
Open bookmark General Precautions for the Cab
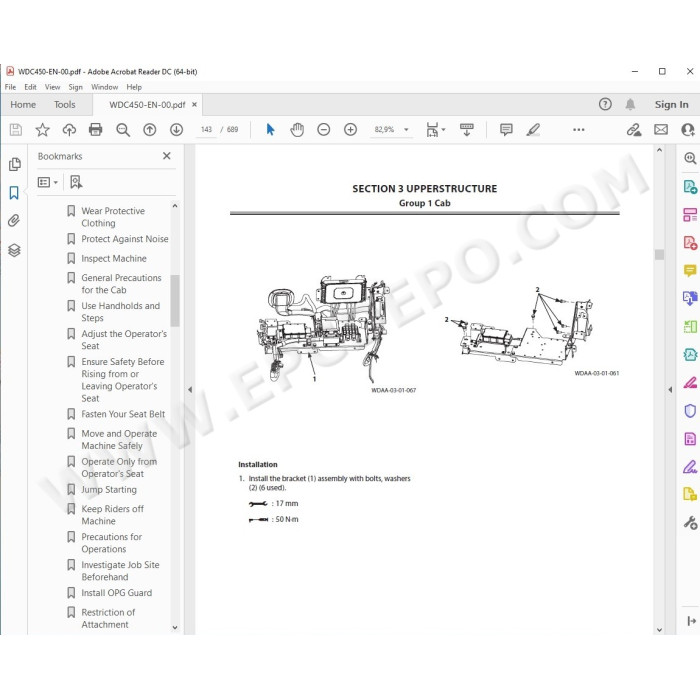(121, 284)
